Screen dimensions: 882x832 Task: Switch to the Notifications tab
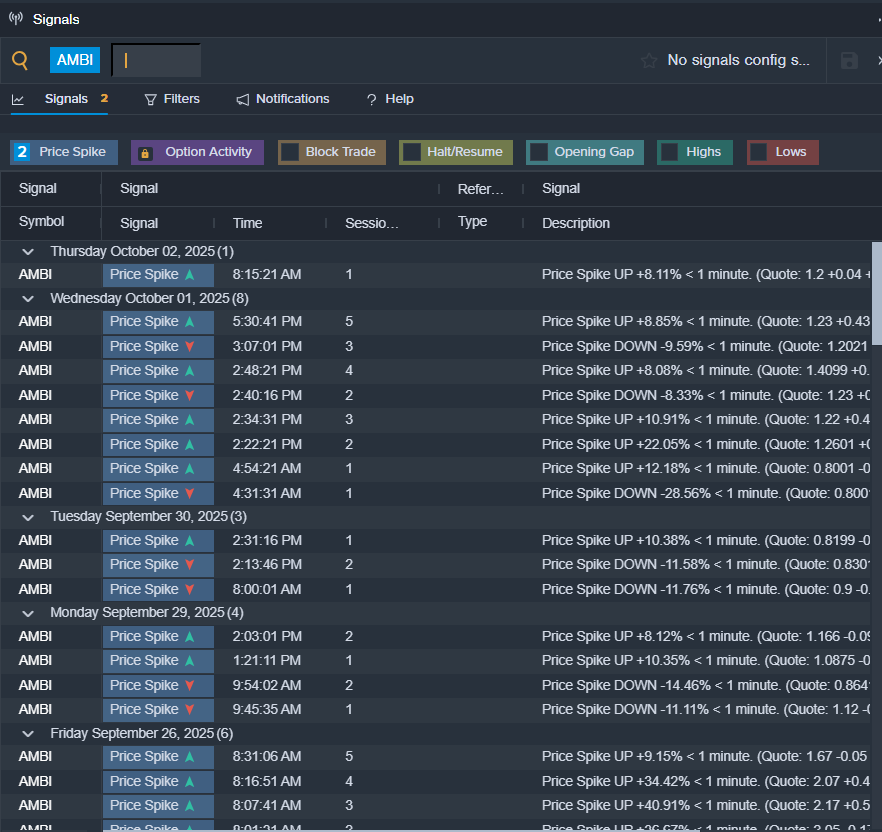(282, 99)
